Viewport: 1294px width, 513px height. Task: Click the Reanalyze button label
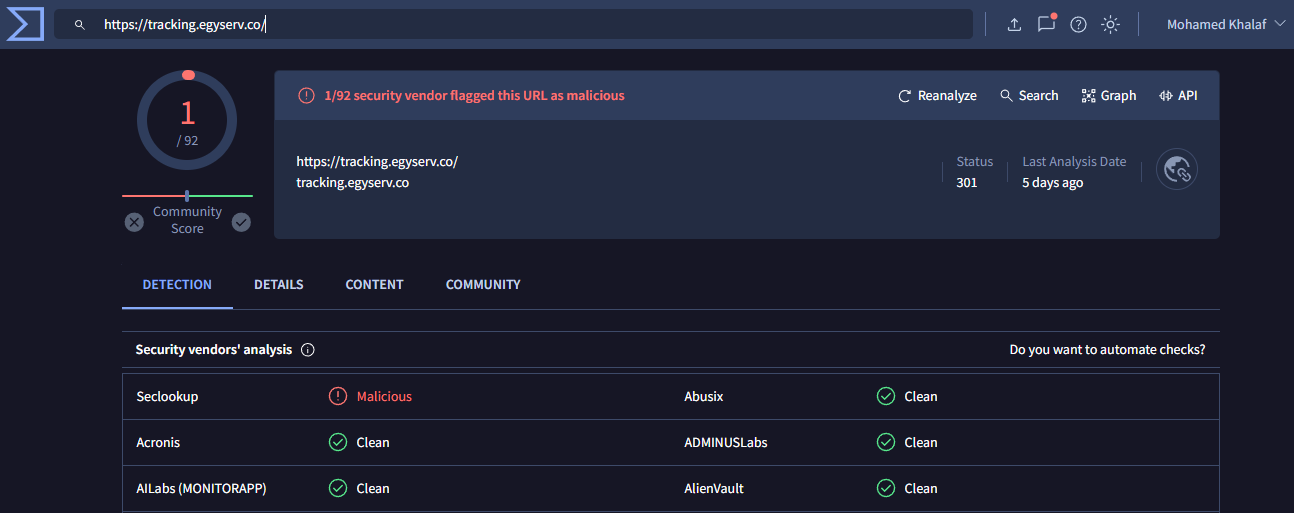point(947,96)
